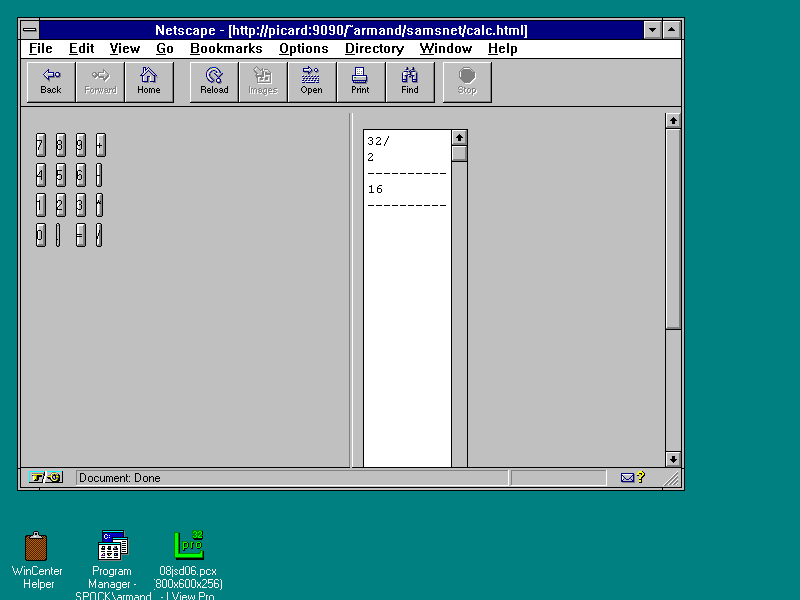Click calculator key 3
800x600 pixels.
[x=81, y=205]
